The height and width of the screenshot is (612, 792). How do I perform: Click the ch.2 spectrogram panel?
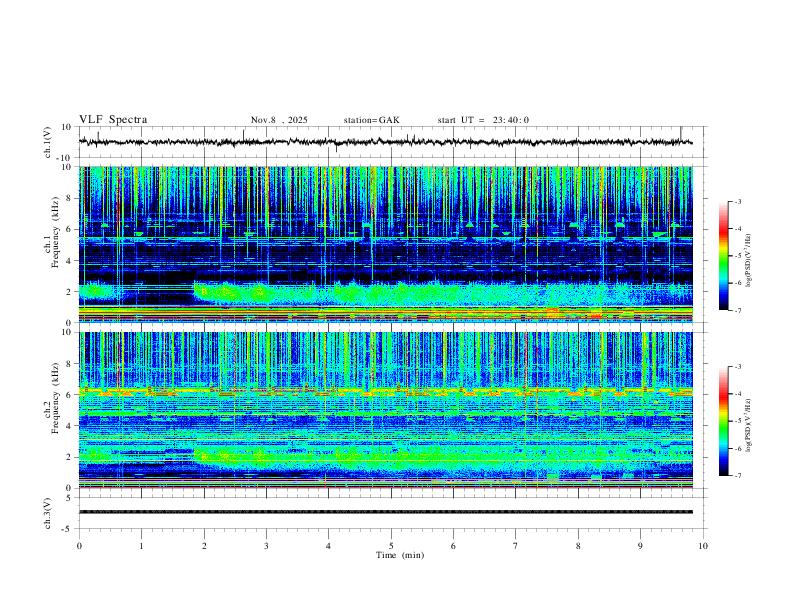click(x=385, y=410)
